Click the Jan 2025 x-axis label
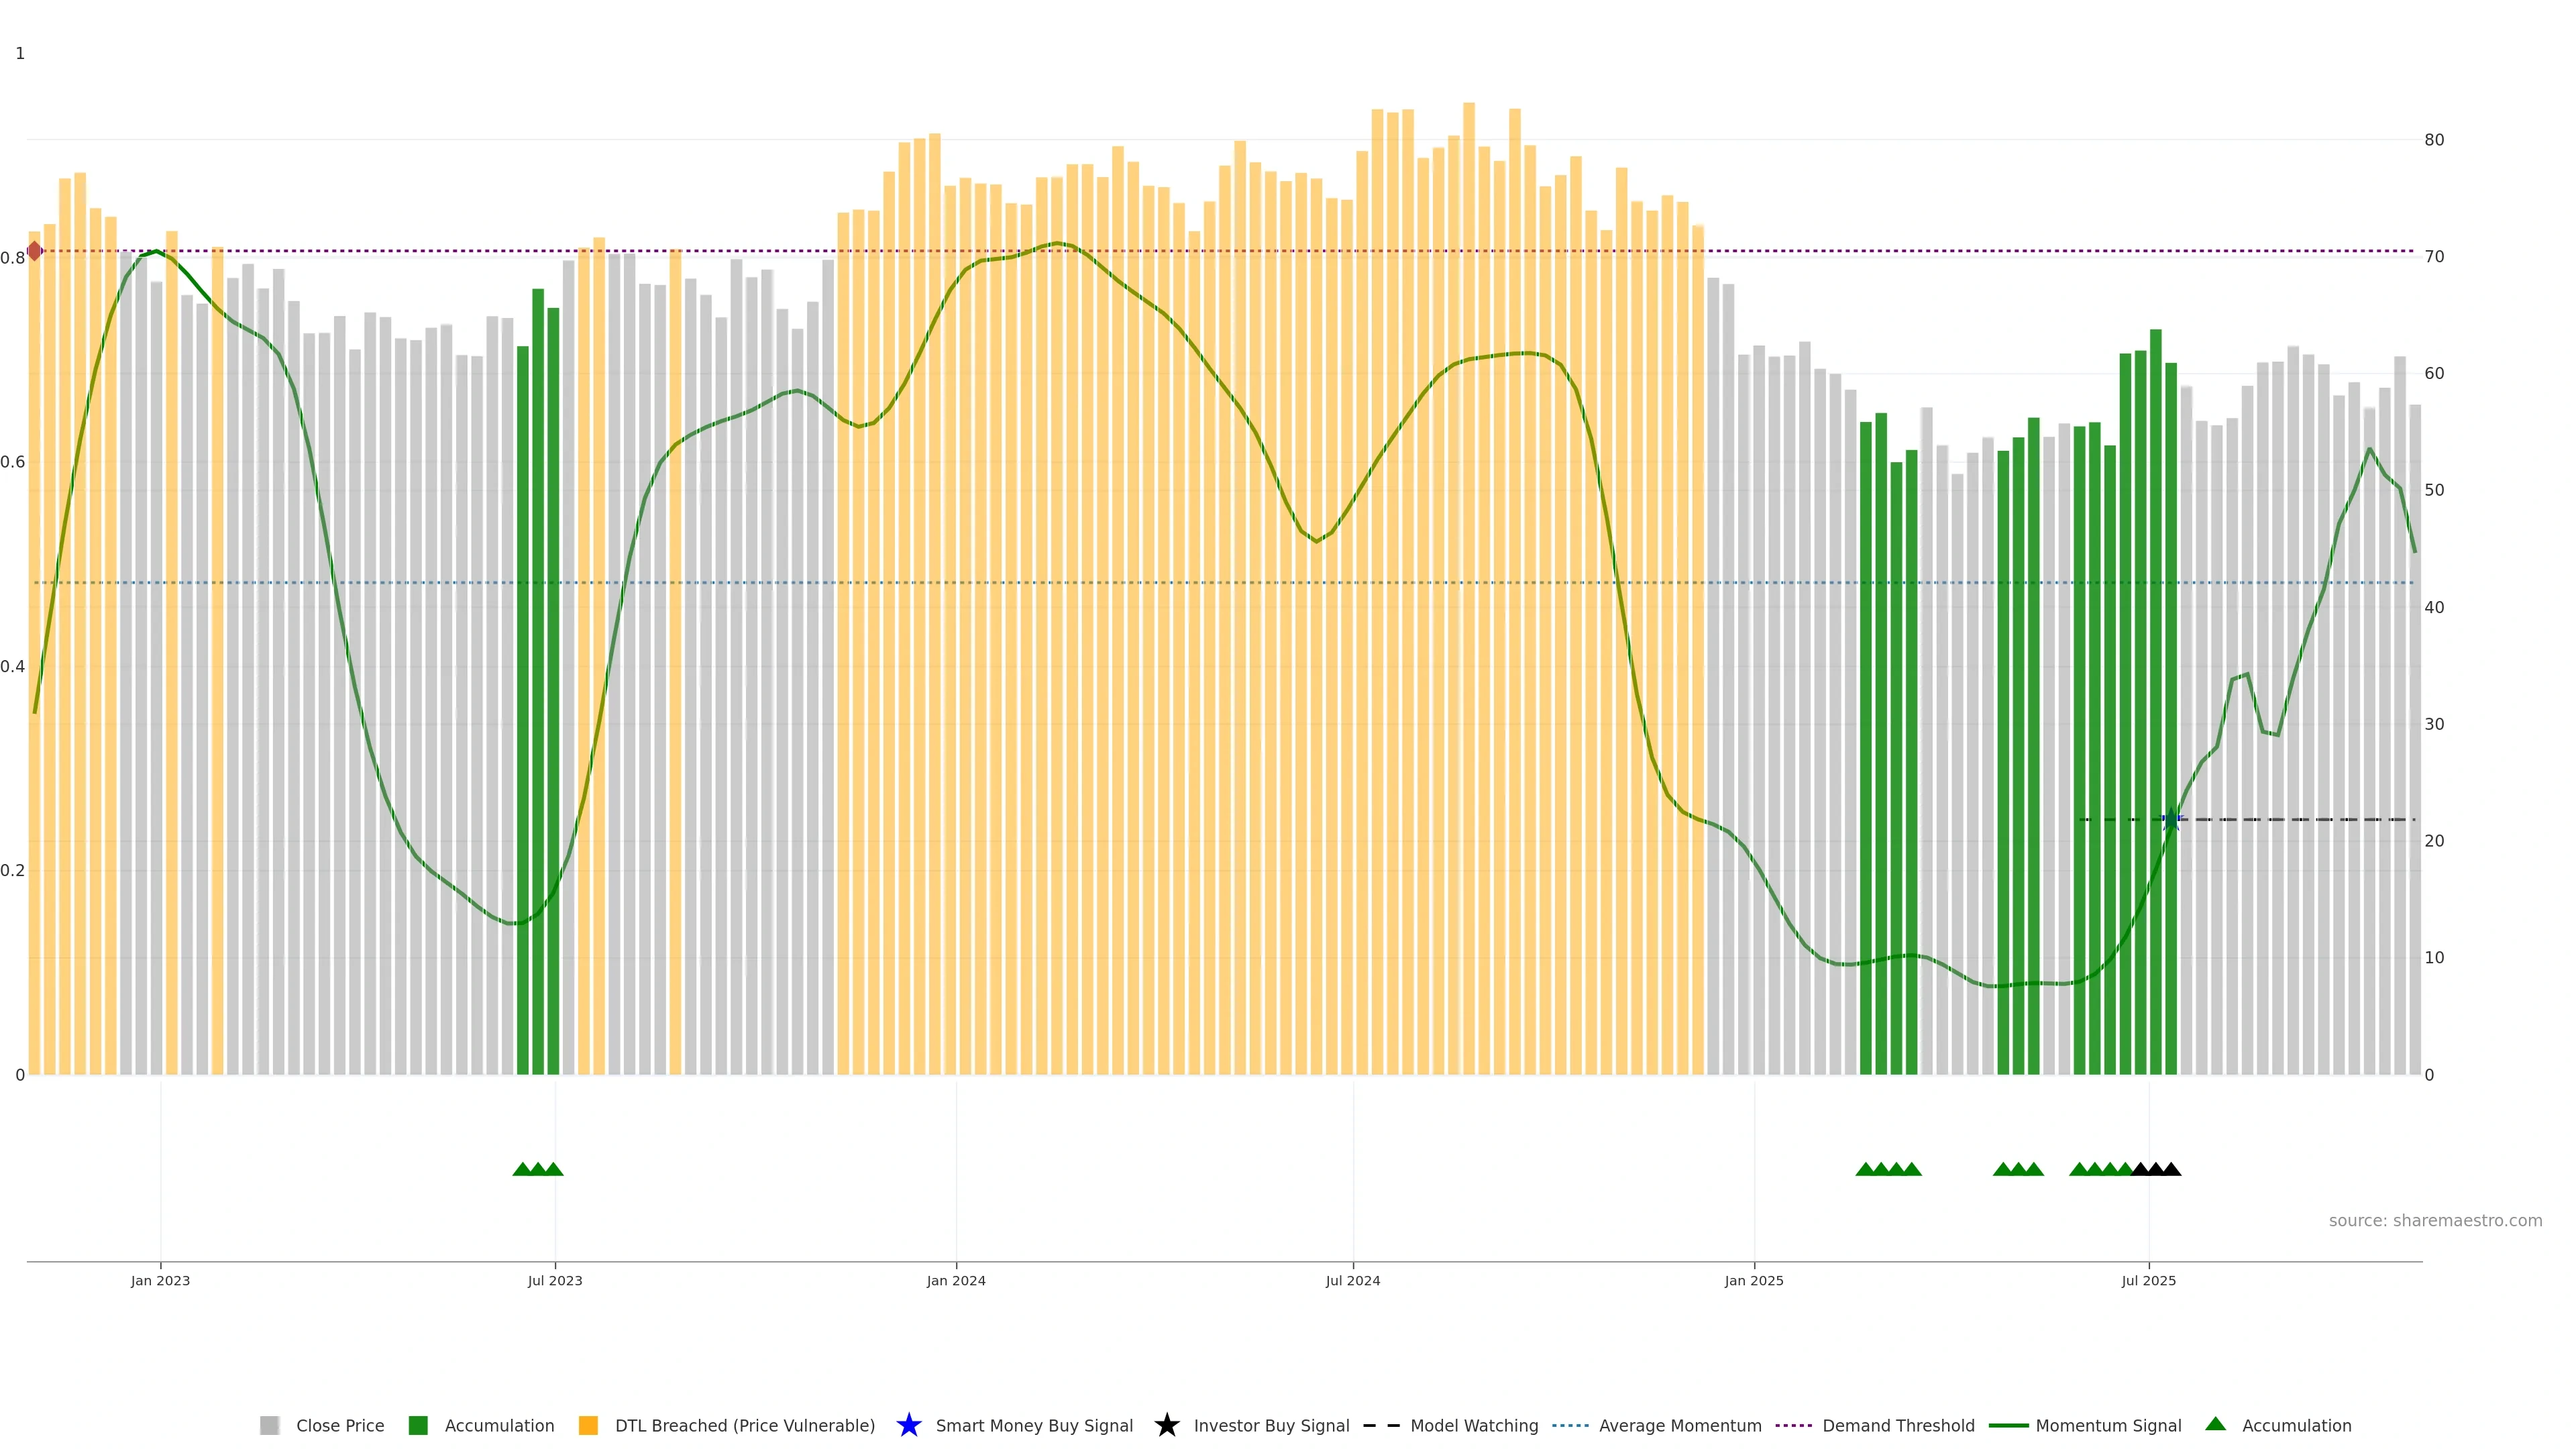This screenshot has height=1449, width=2576. coord(1753,1280)
